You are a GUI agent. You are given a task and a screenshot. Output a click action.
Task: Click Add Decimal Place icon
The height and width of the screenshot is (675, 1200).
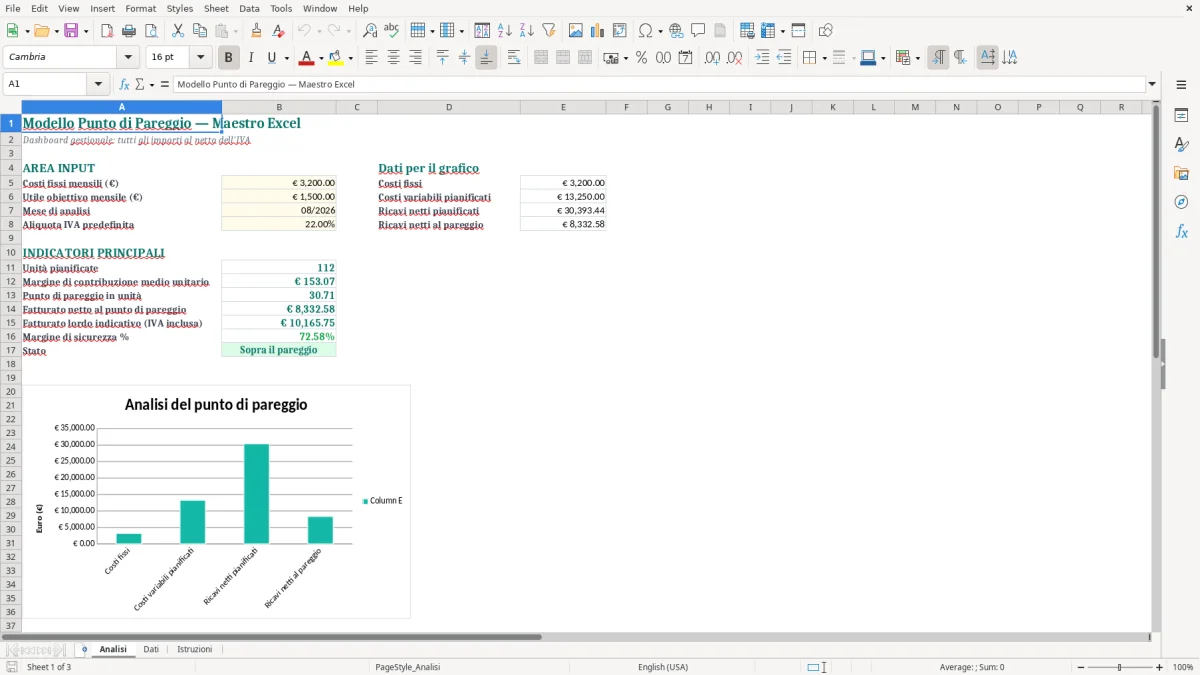click(712, 58)
